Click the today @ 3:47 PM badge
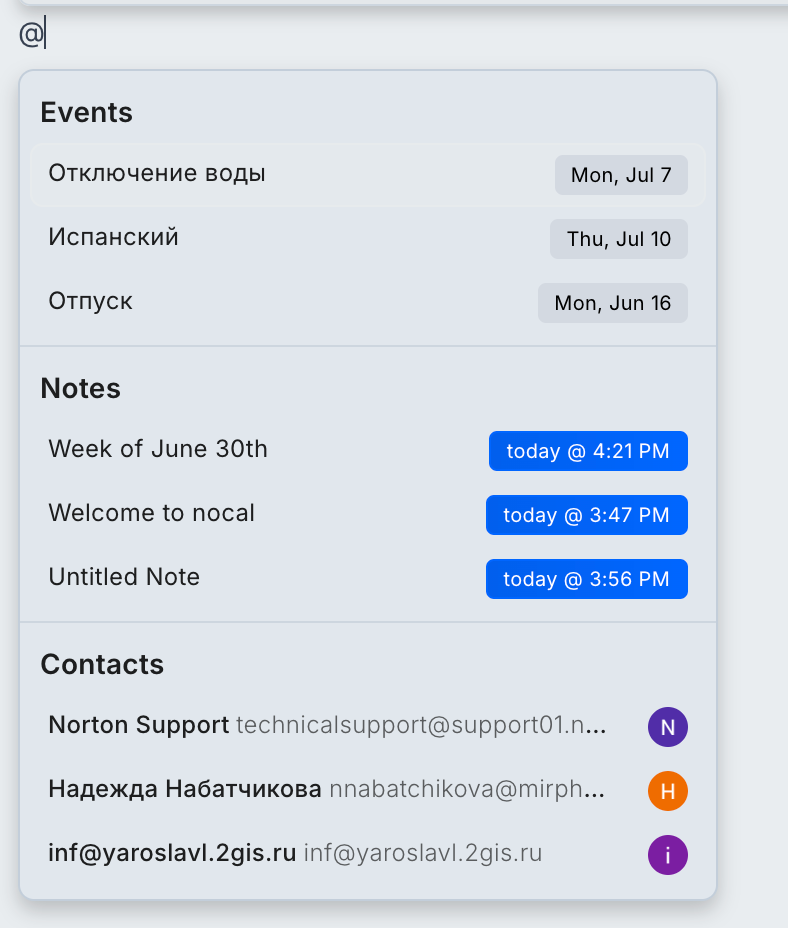The image size is (788, 928). coord(587,515)
